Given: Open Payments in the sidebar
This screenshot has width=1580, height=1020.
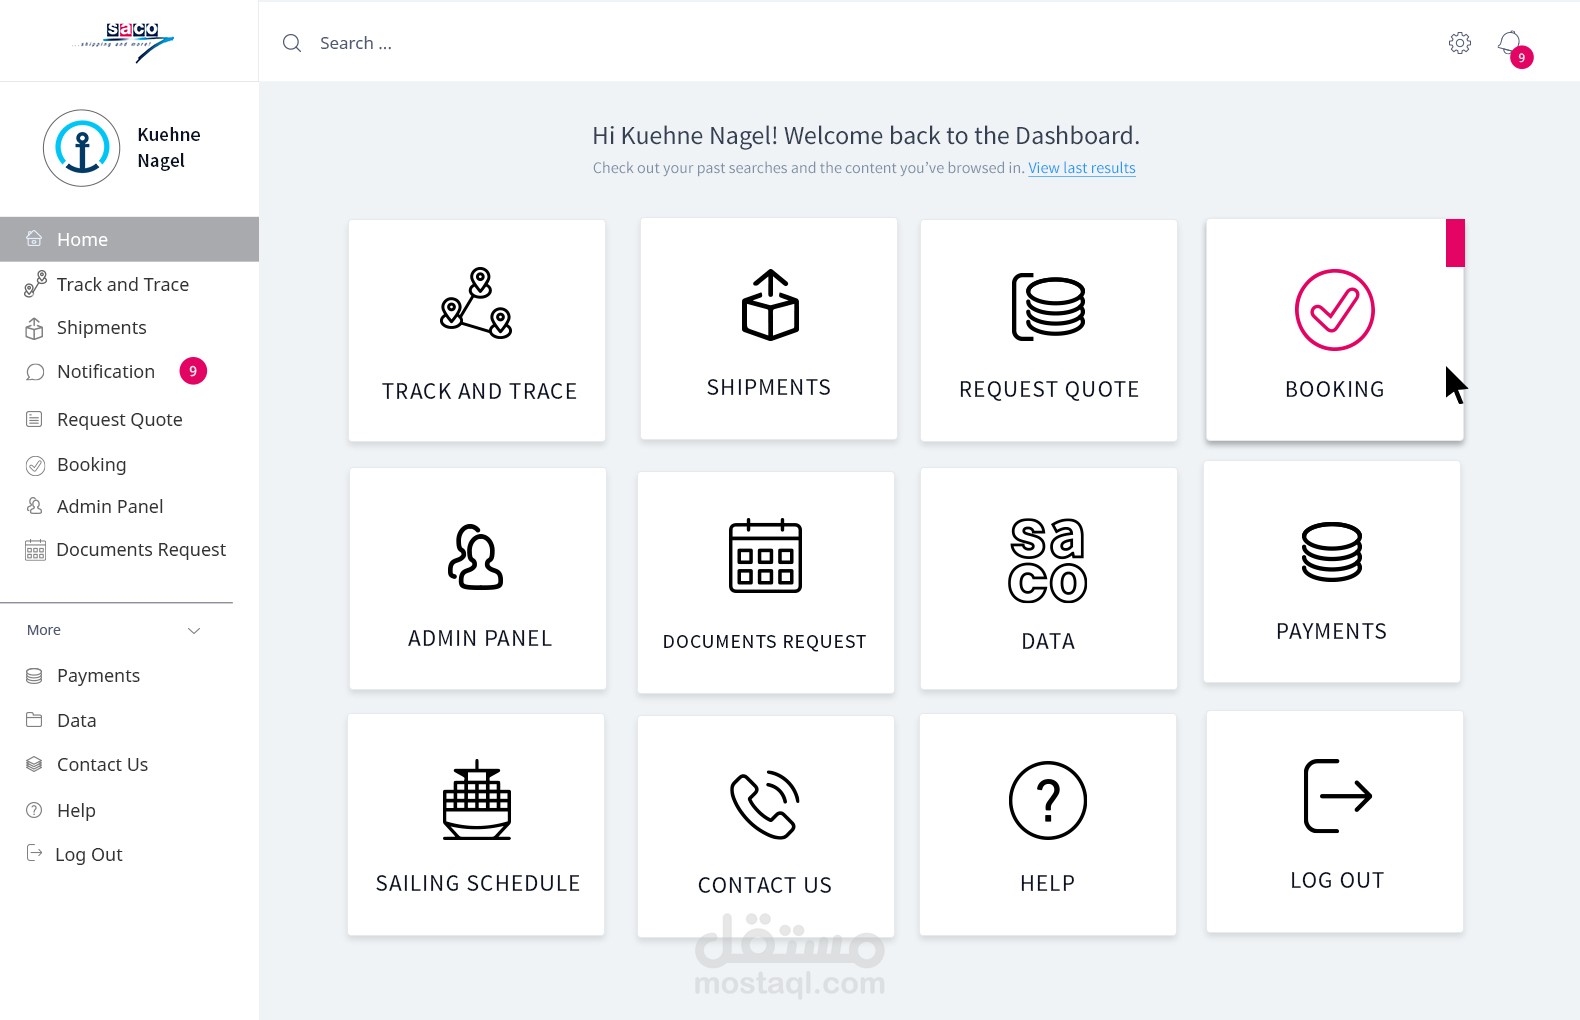Looking at the screenshot, I should 98,676.
